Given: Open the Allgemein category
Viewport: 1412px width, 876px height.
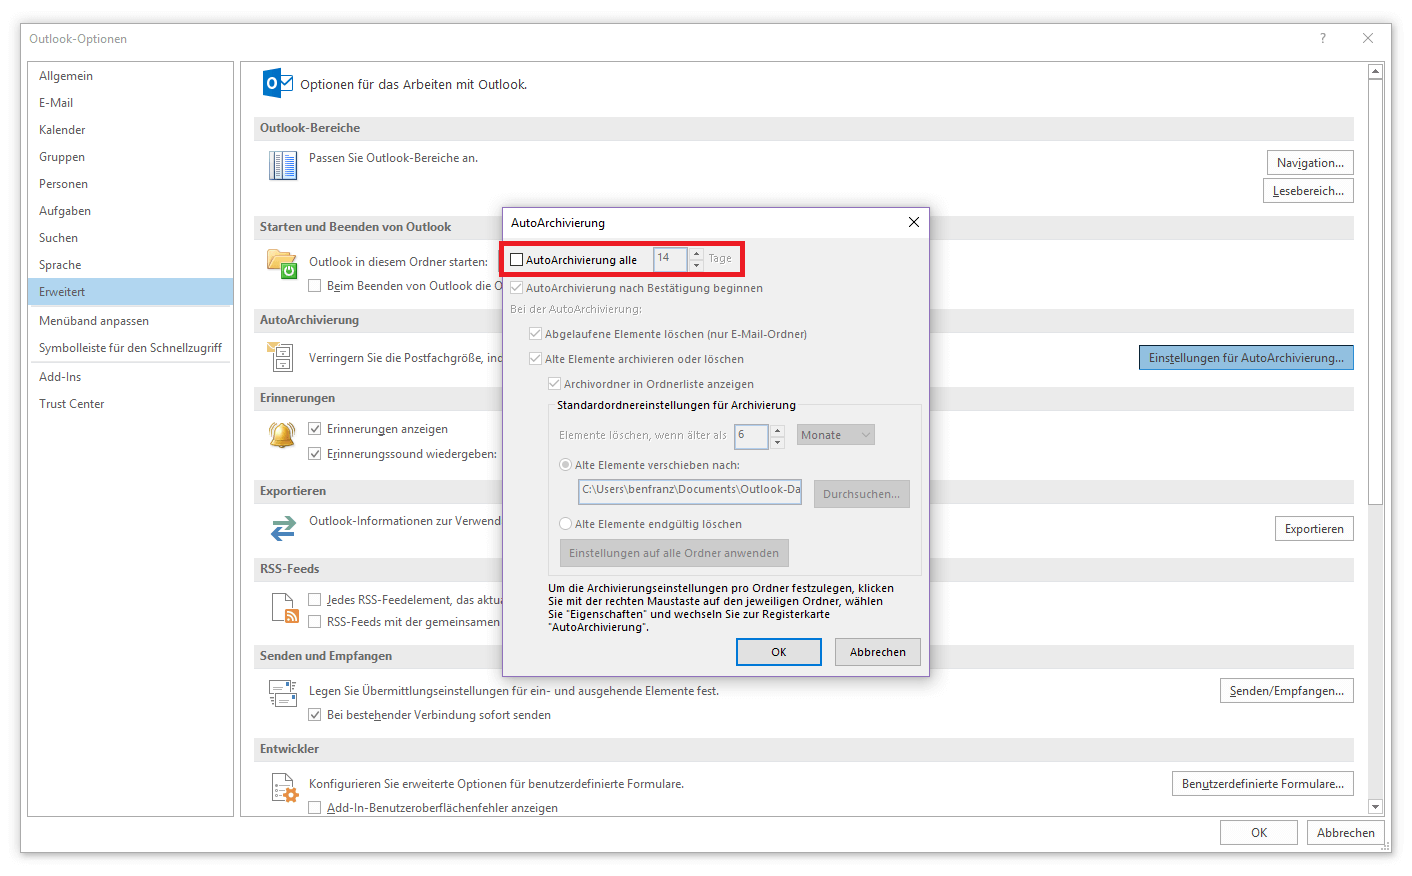Looking at the screenshot, I should 130,76.
